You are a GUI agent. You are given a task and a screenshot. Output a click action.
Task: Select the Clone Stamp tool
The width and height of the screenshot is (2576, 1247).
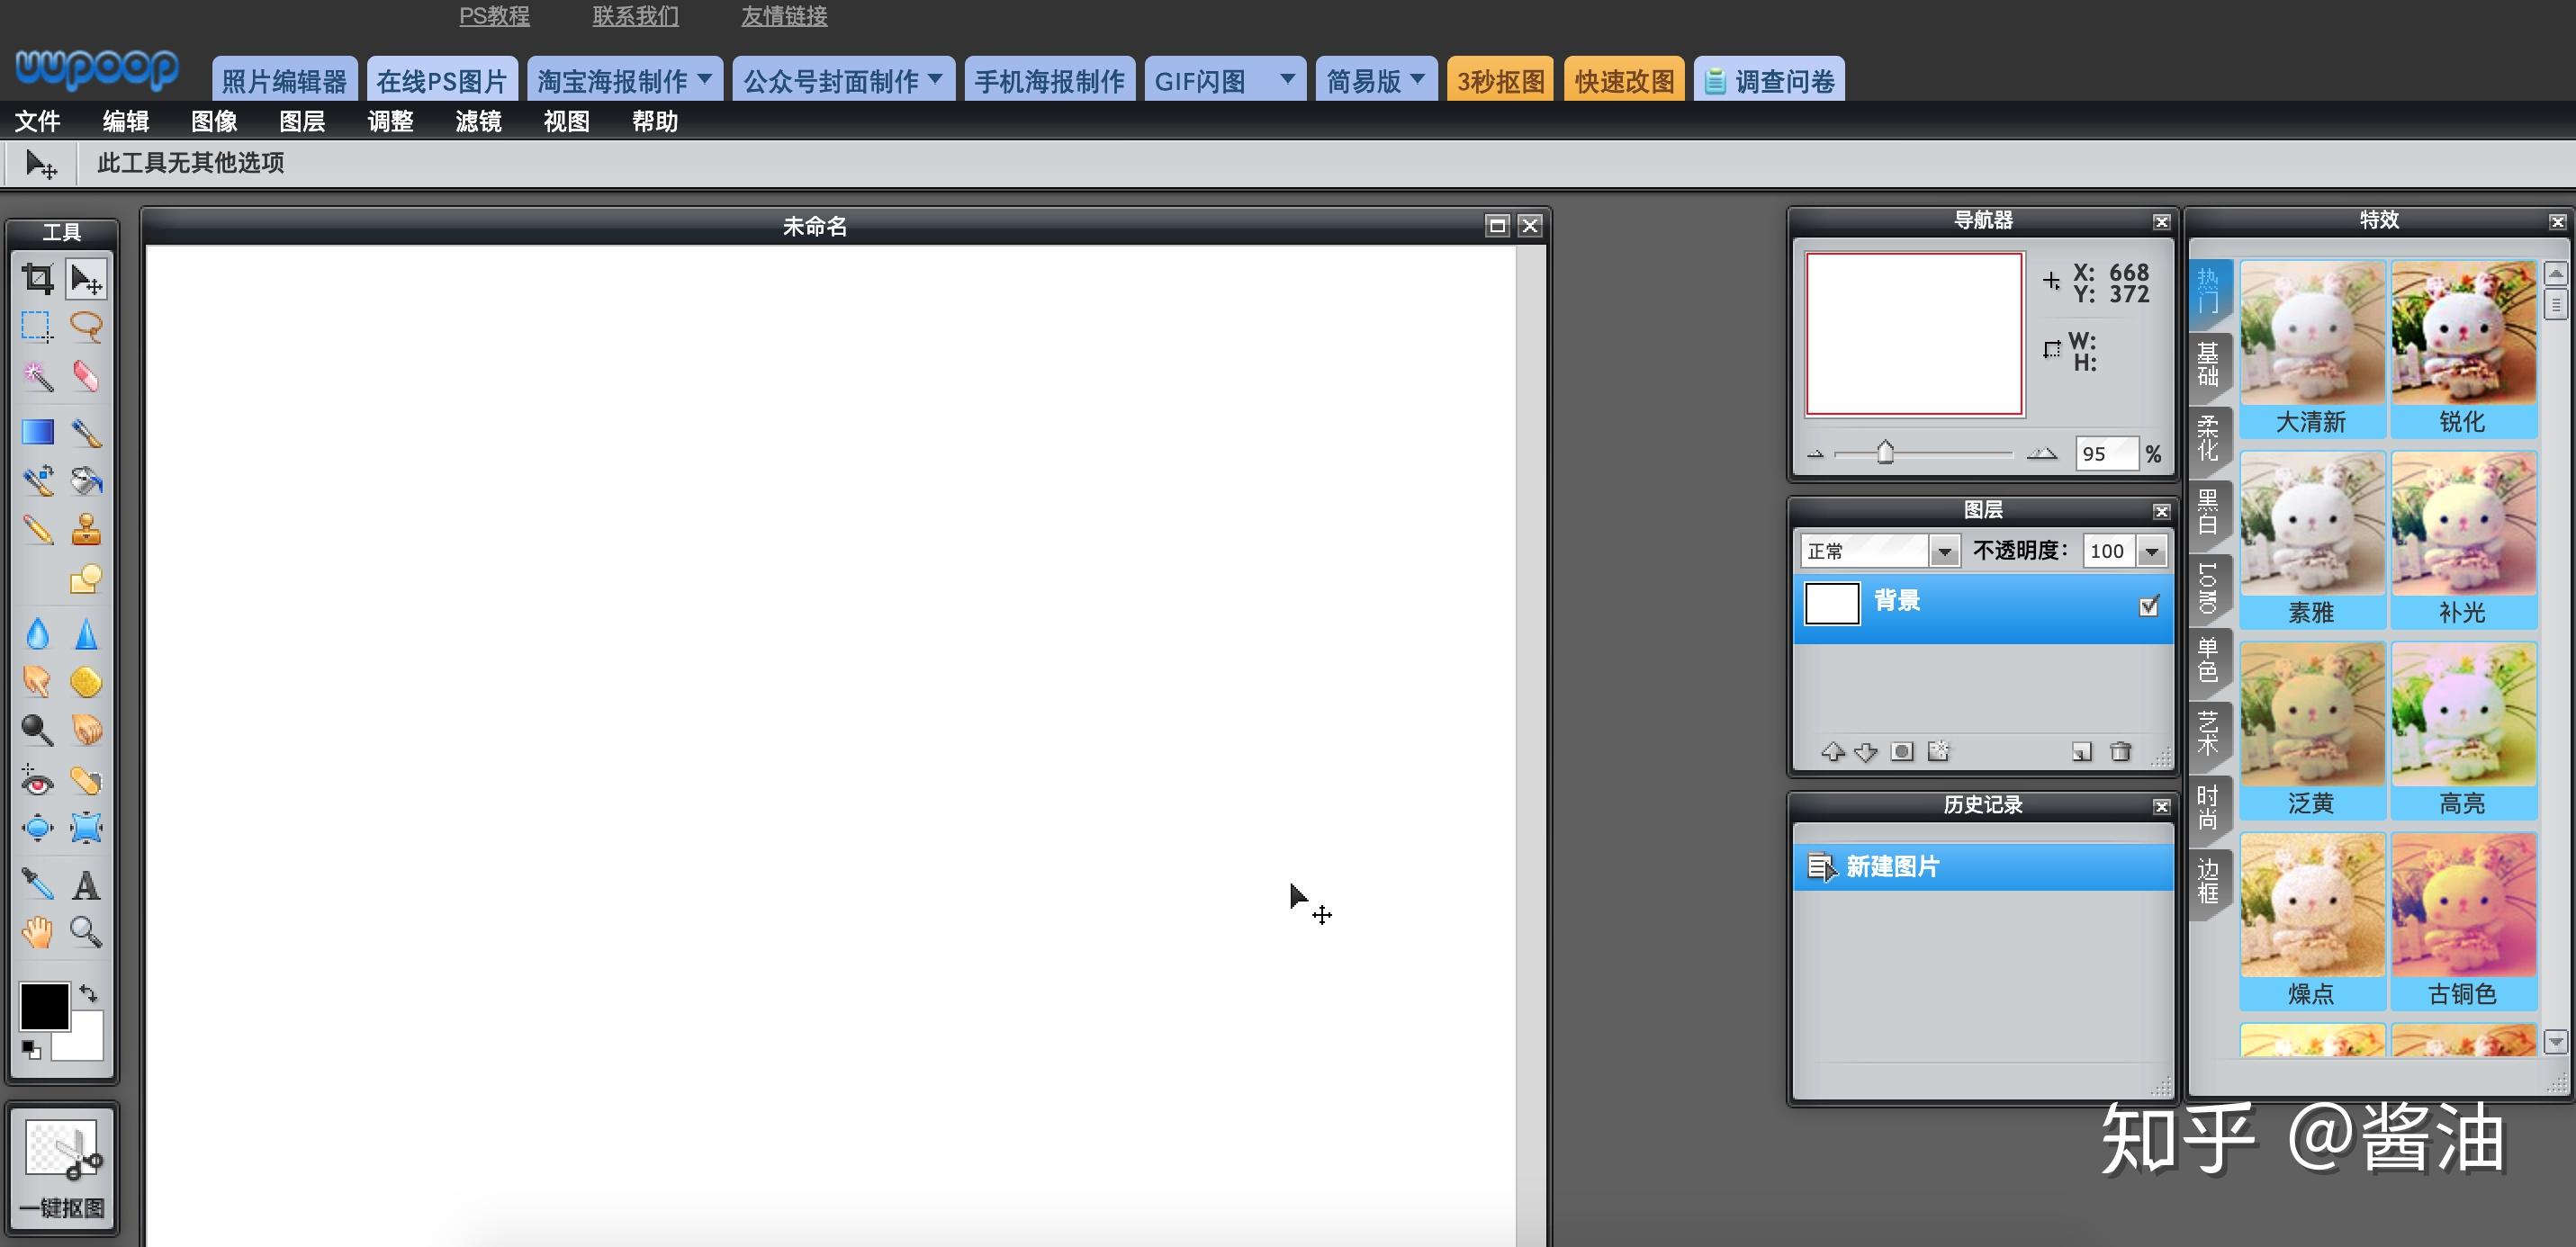tap(87, 529)
